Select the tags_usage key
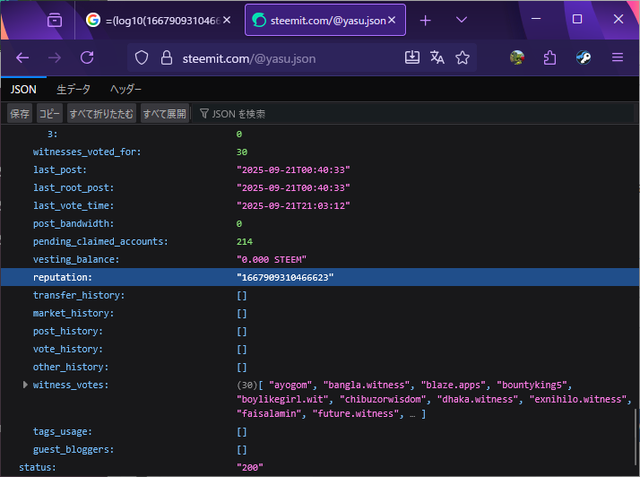This screenshot has height=477, width=640. point(62,432)
